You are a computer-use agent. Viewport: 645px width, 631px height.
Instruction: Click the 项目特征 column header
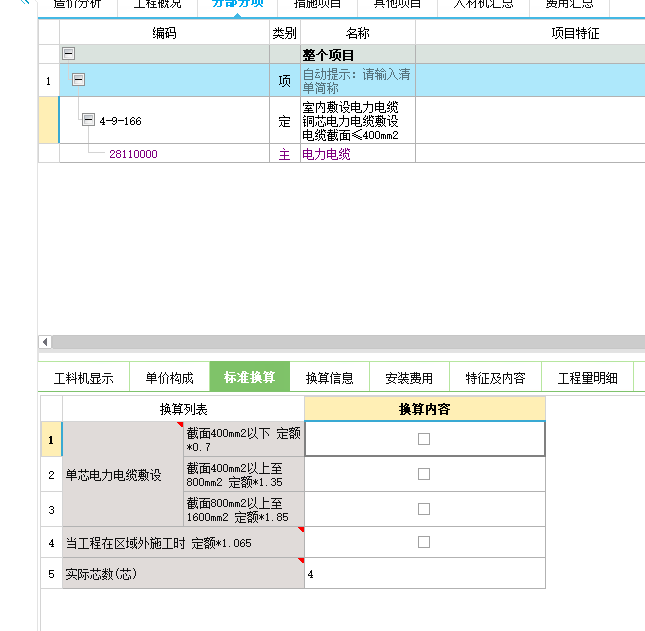tap(575, 32)
